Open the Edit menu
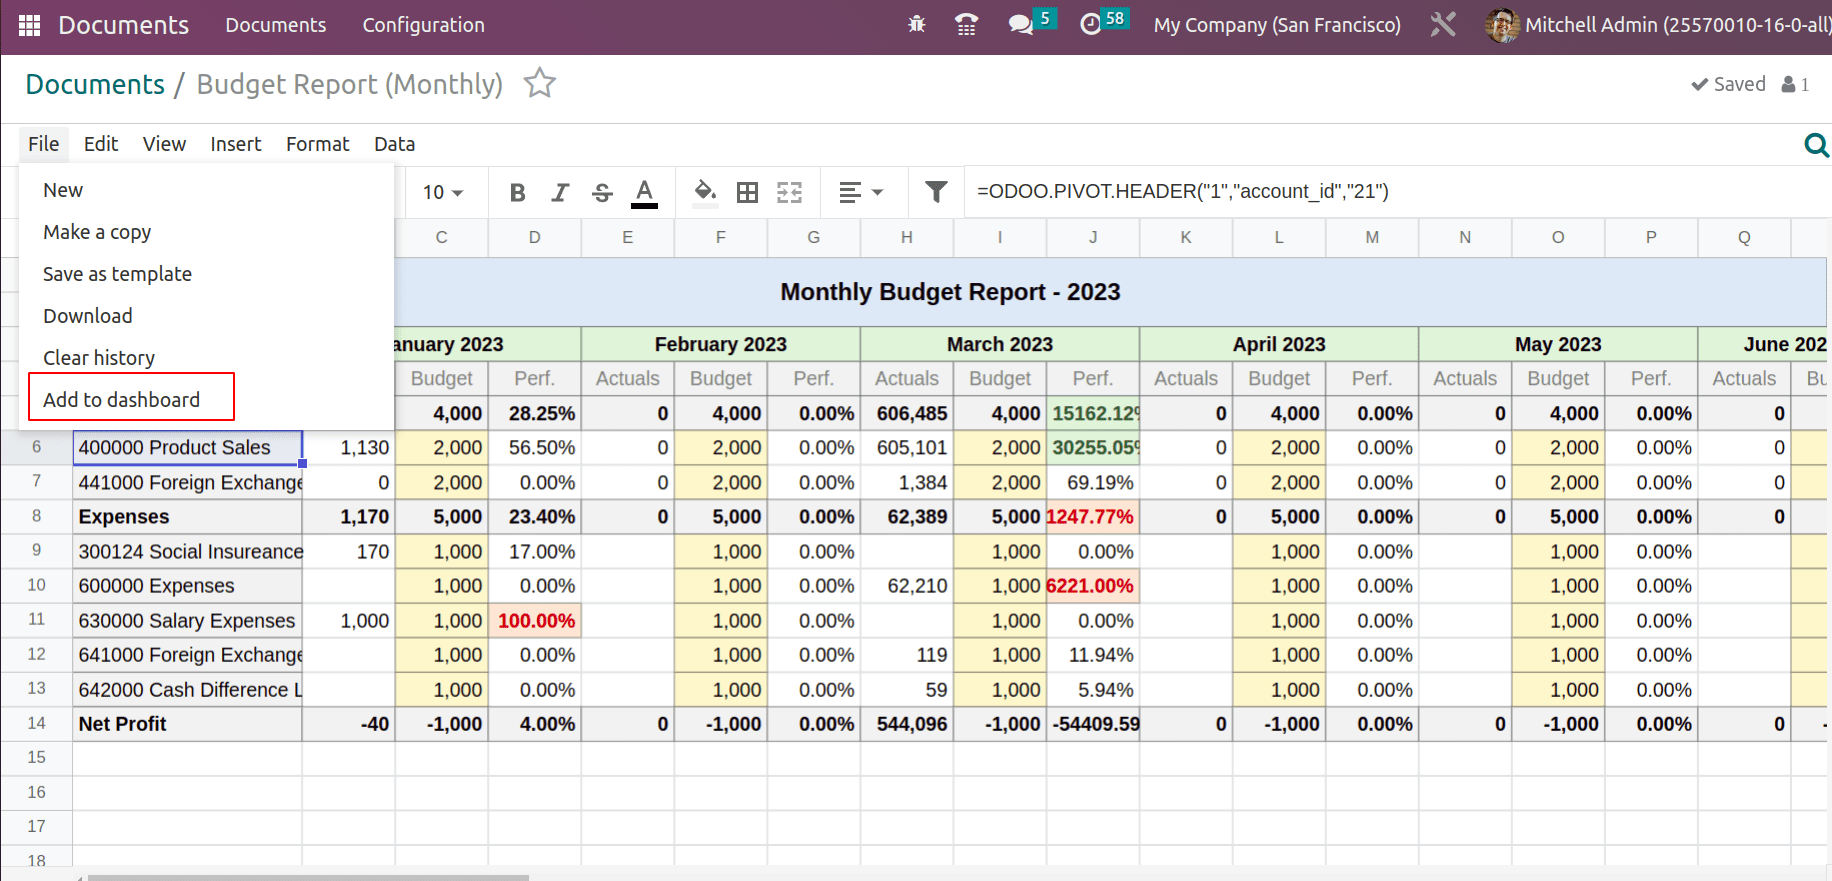 pos(101,144)
